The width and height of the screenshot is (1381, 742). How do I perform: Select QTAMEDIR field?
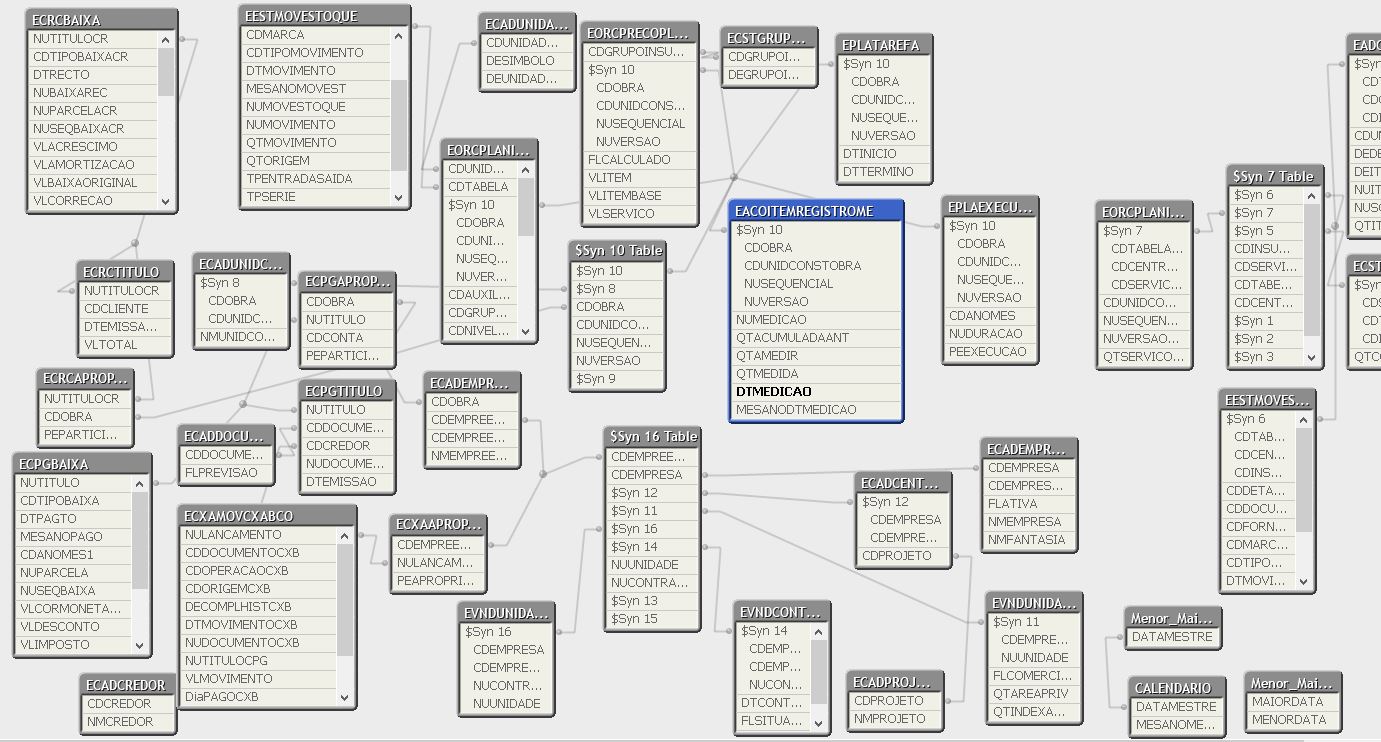click(x=816, y=356)
